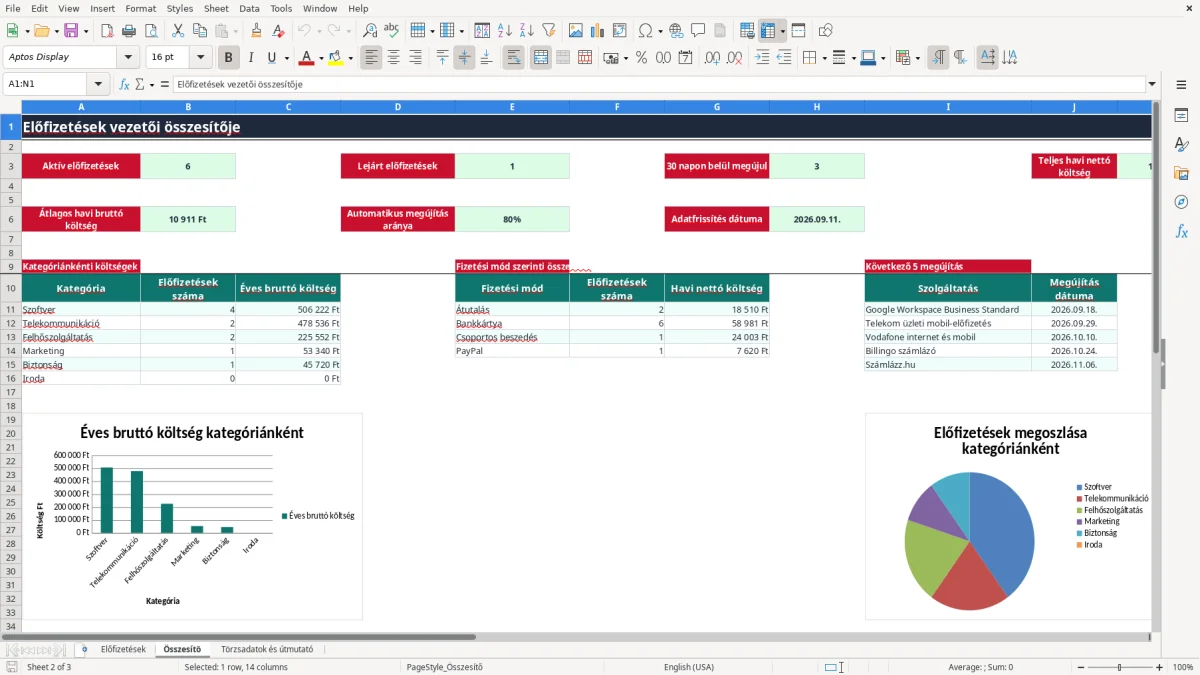Cut the selected cells
The height and width of the screenshot is (675, 1200).
coord(177,31)
